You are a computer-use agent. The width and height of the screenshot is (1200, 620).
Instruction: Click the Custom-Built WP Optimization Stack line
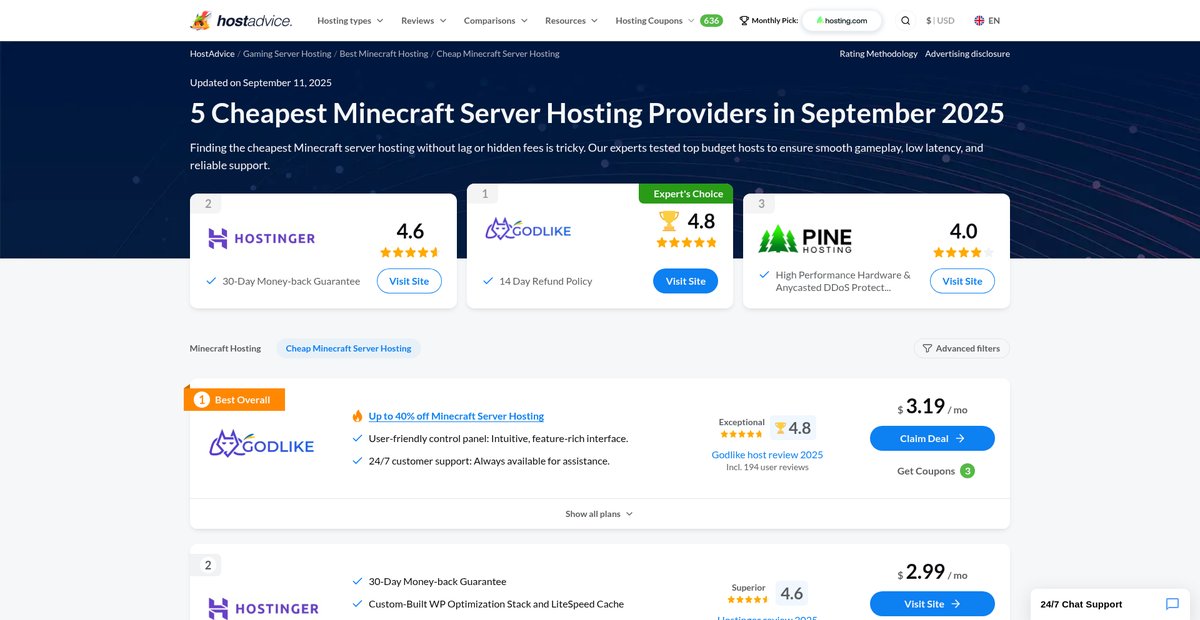coord(496,604)
